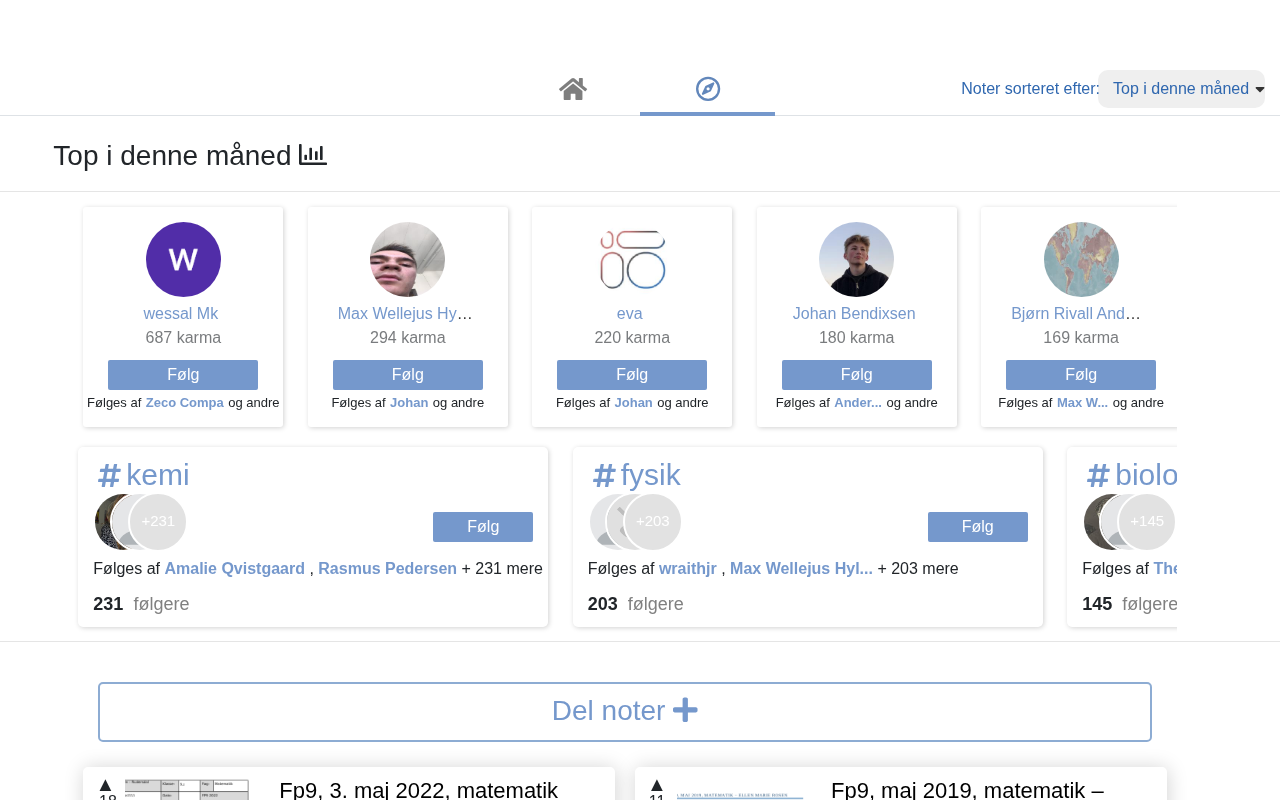Image resolution: width=1280 pixels, height=800 pixels.
Task: Go to the home feed icon
Action: 573,89
